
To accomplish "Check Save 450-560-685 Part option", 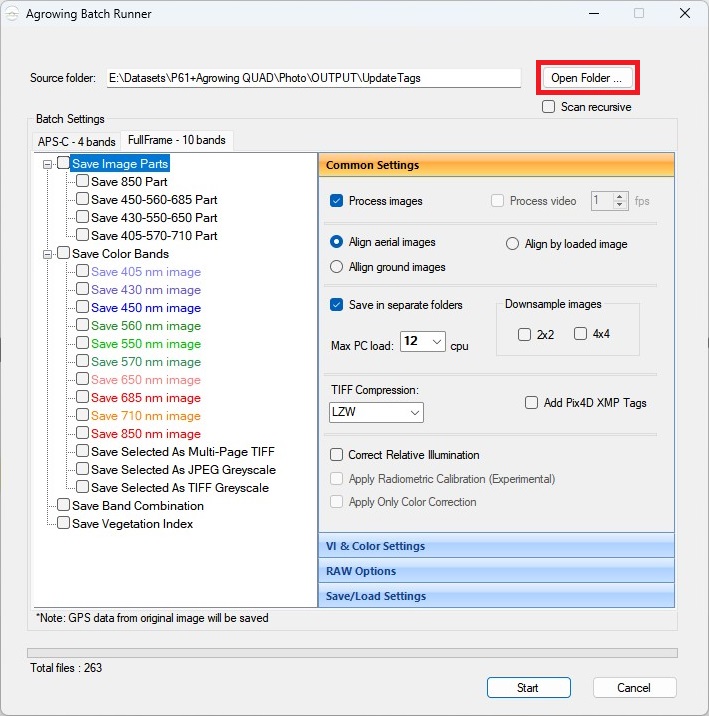I will [x=82, y=199].
